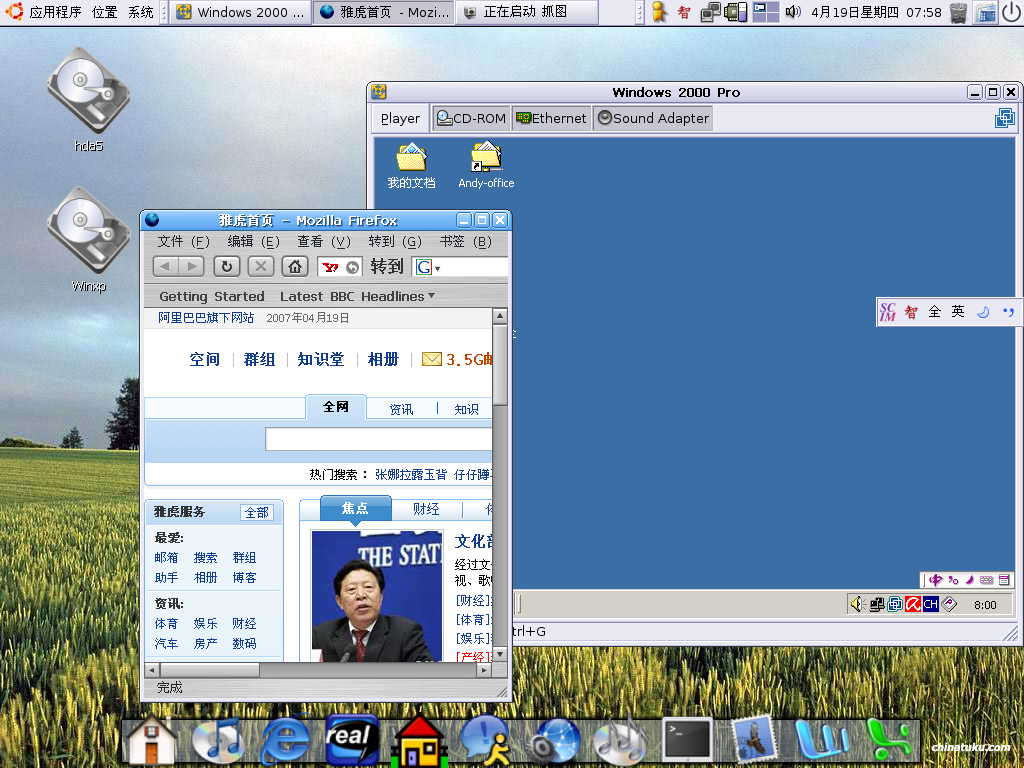Open the Andy-office shortcut folder
The image size is (1024, 768).
pyautogui.click(x=486, y=166)
